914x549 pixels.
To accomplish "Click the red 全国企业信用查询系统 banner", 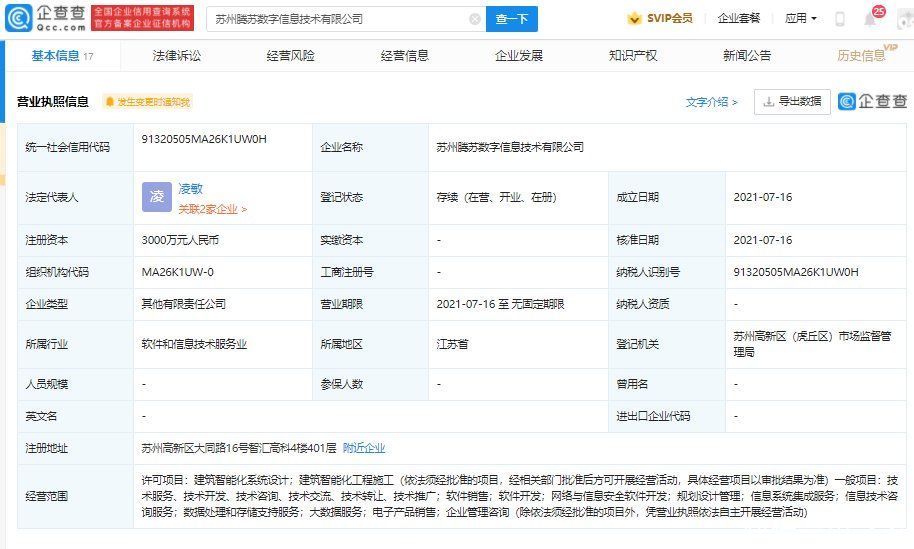I will point(142,18).
